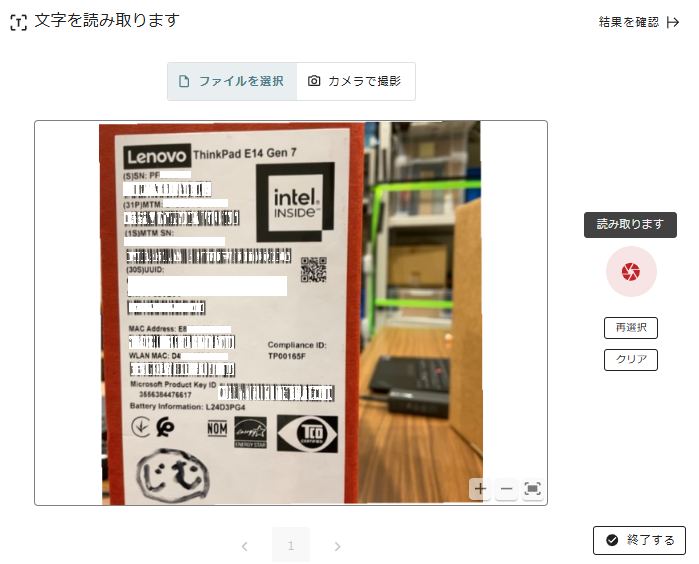Go to next page arrow
Screen dimensions: 699x564
point(337,546)
